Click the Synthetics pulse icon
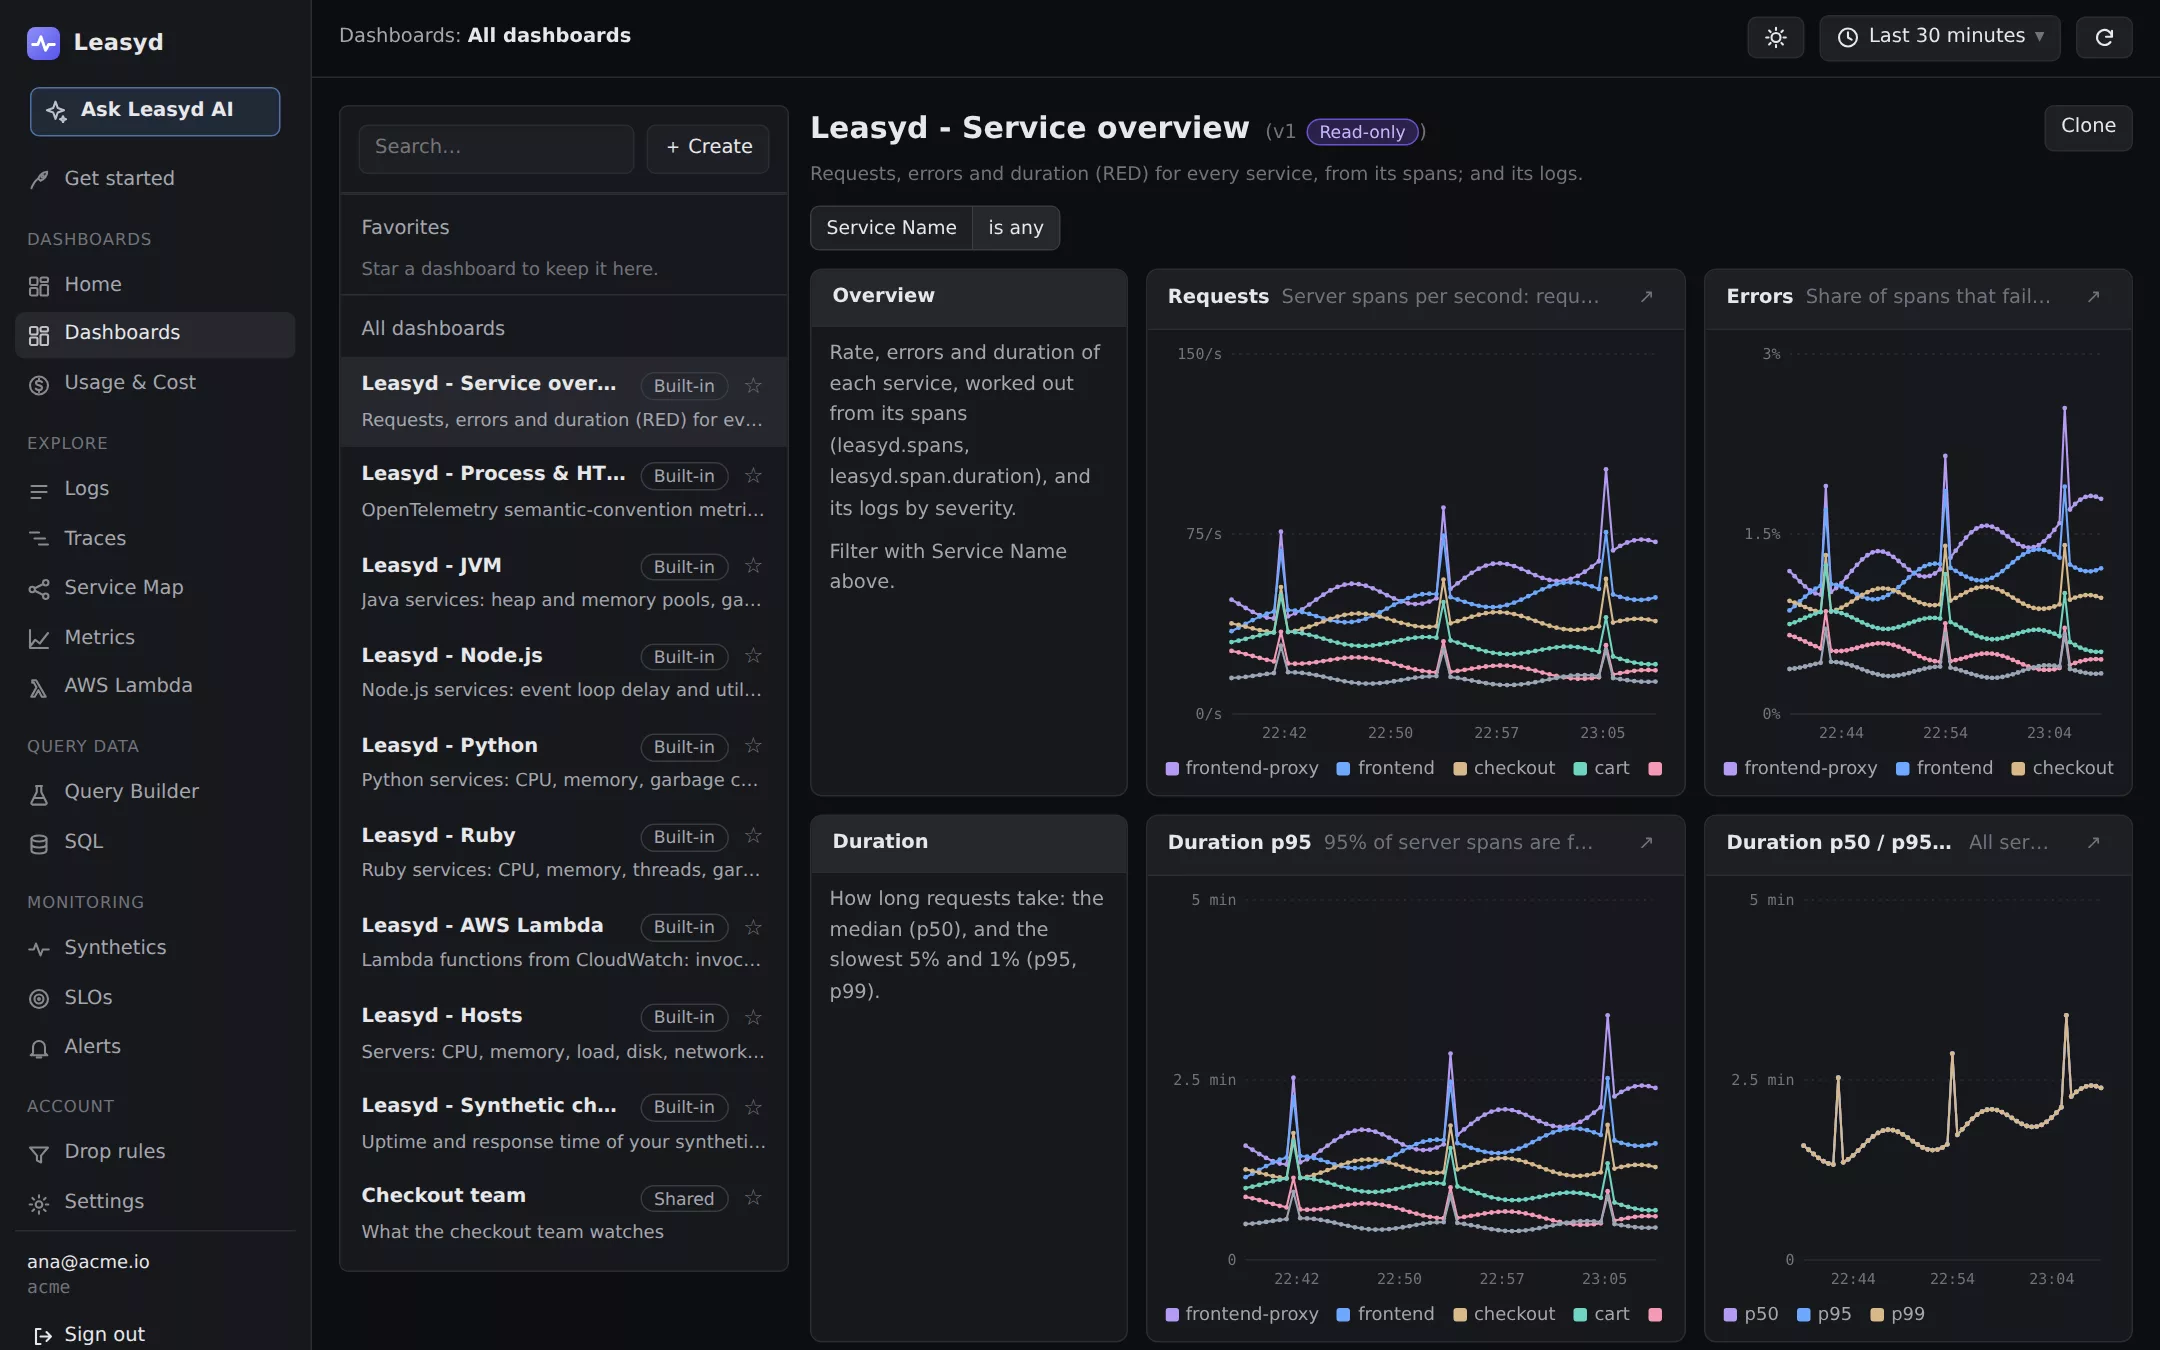The width and height of the screenshot is (2160, 1350). click(39, 948)
